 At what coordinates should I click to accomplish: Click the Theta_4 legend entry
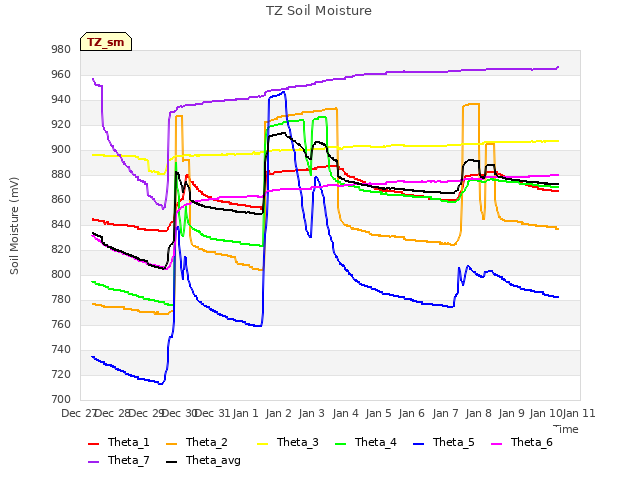(366, 442)
